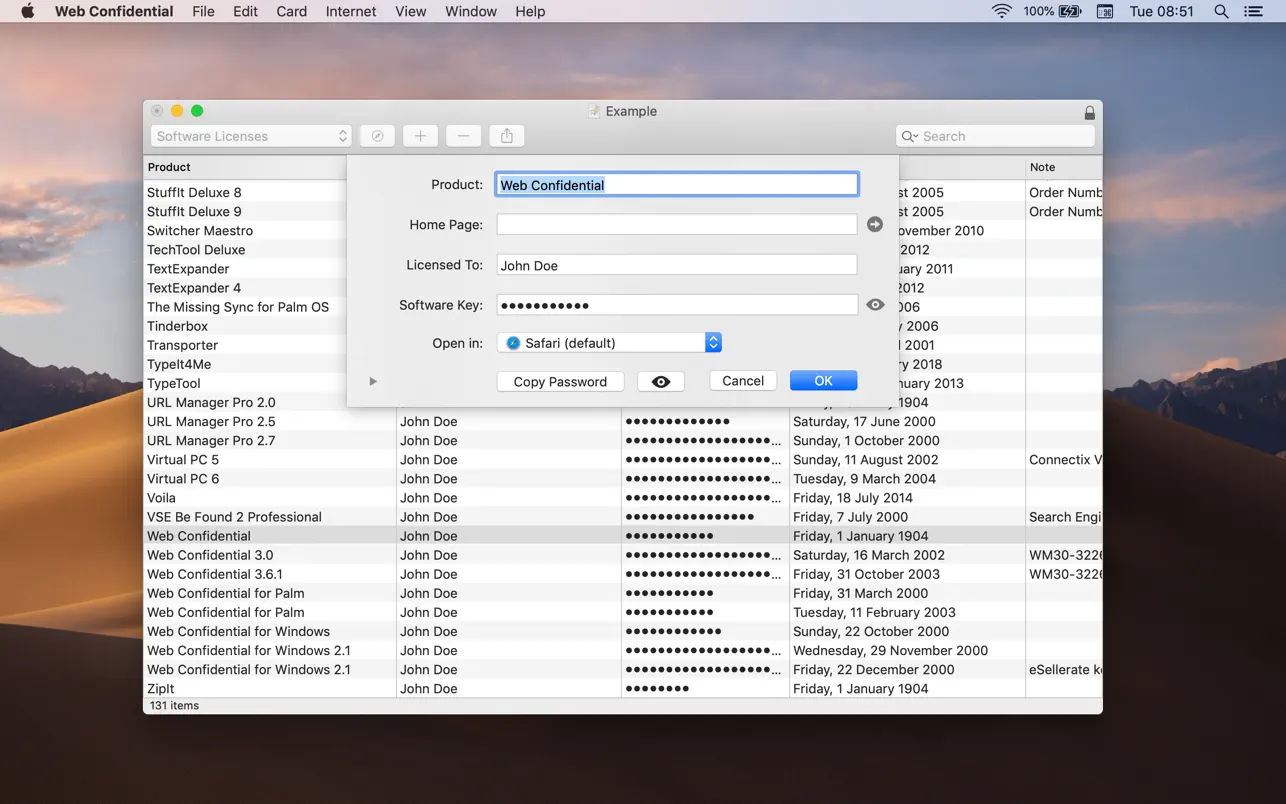
Task: Click the Cancel button
Action: (x=743, y=381)
